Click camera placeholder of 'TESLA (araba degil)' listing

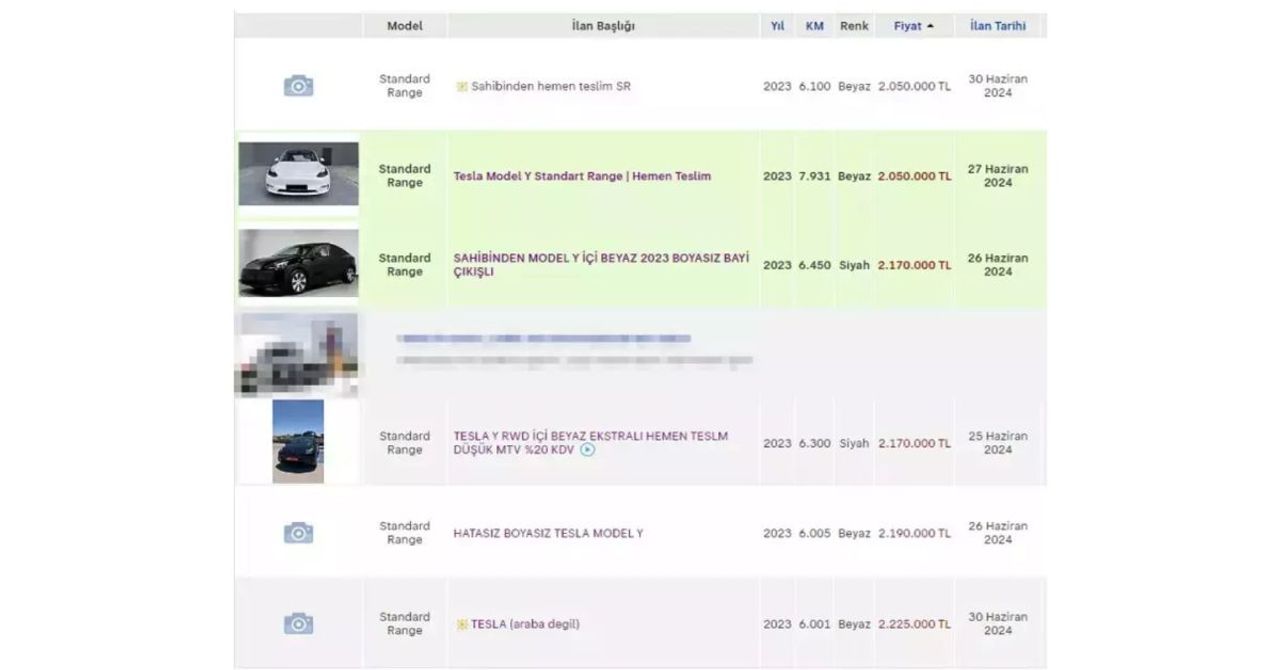[298, 624]
